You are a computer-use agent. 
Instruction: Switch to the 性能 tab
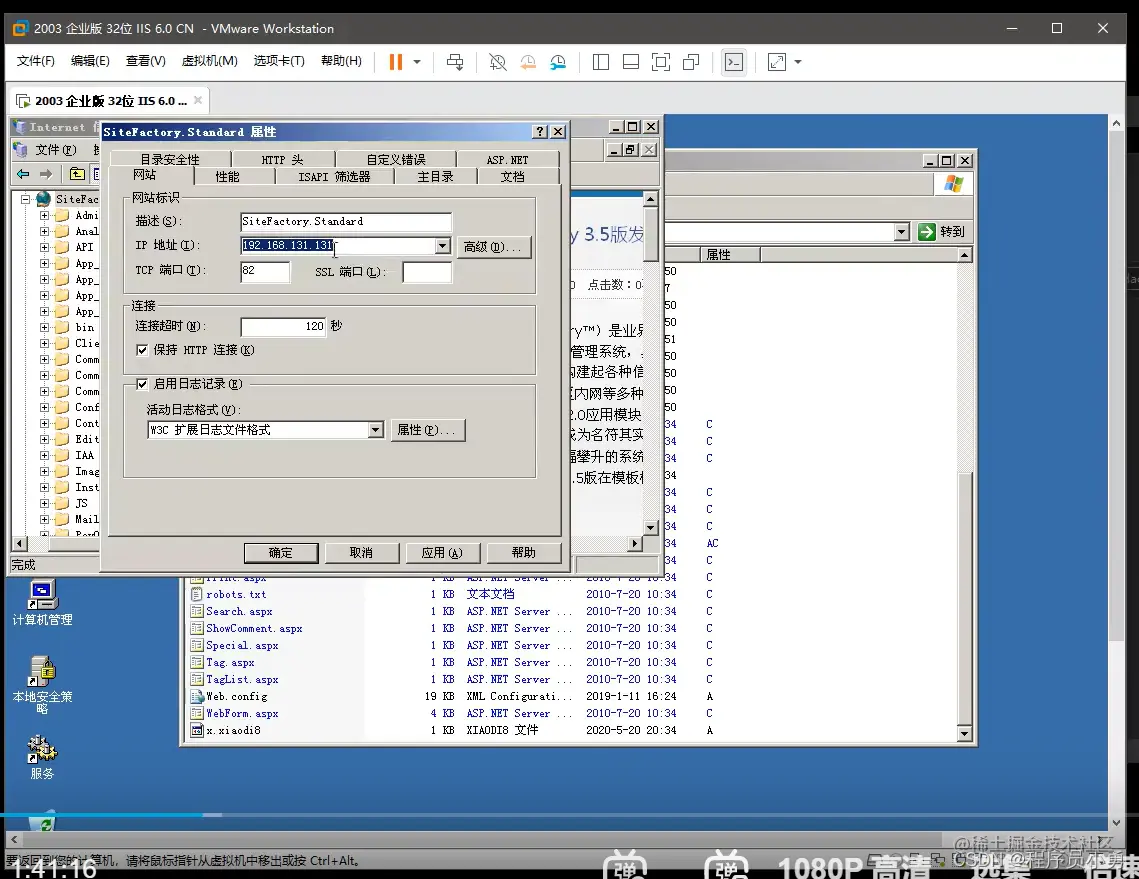[x=227, y=177]
